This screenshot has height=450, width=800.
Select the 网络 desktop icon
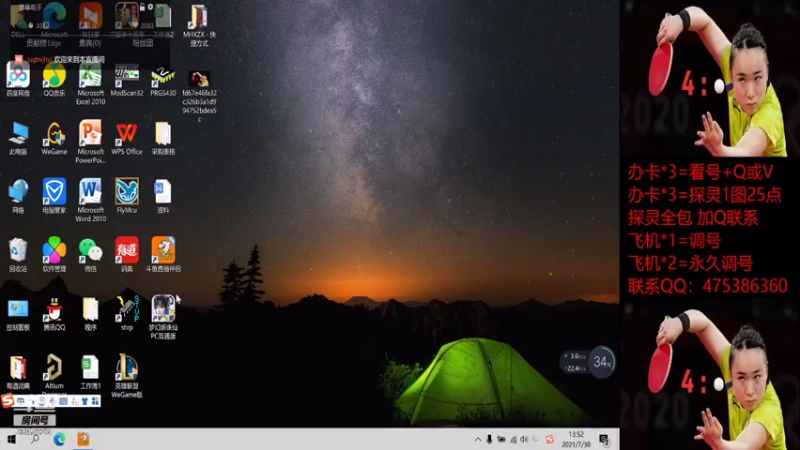pos(18,196)
